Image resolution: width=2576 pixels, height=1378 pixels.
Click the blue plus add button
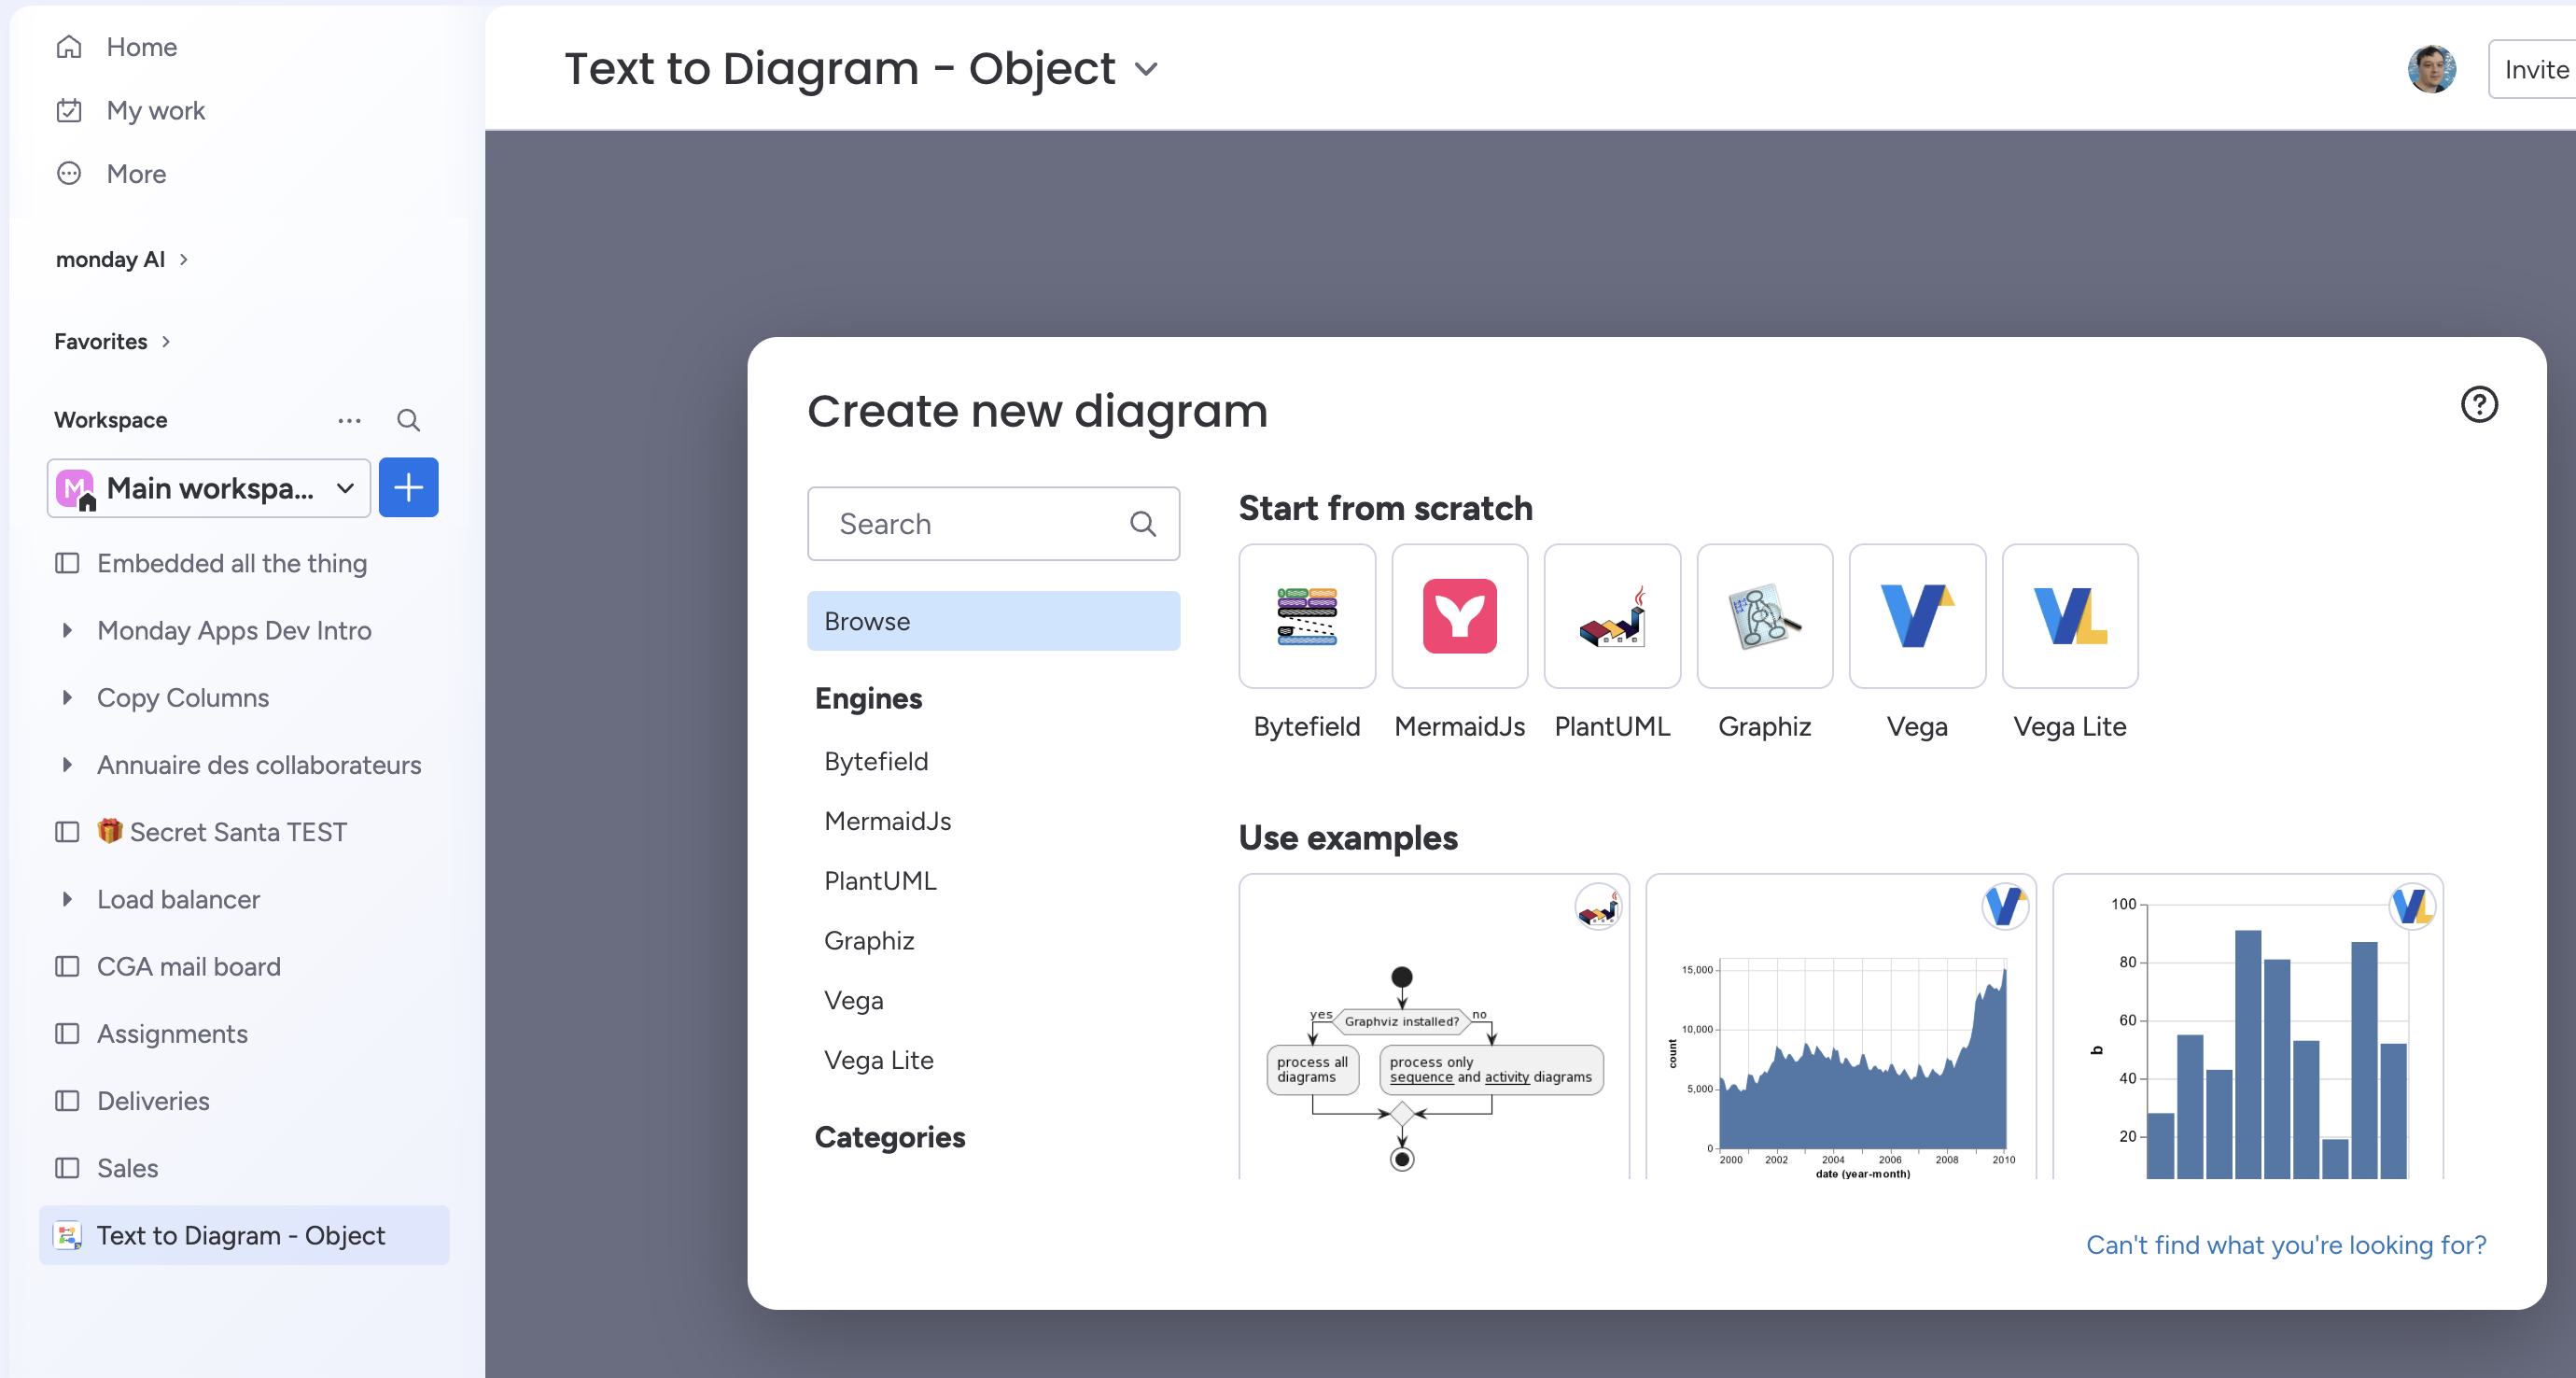[408, 488]
